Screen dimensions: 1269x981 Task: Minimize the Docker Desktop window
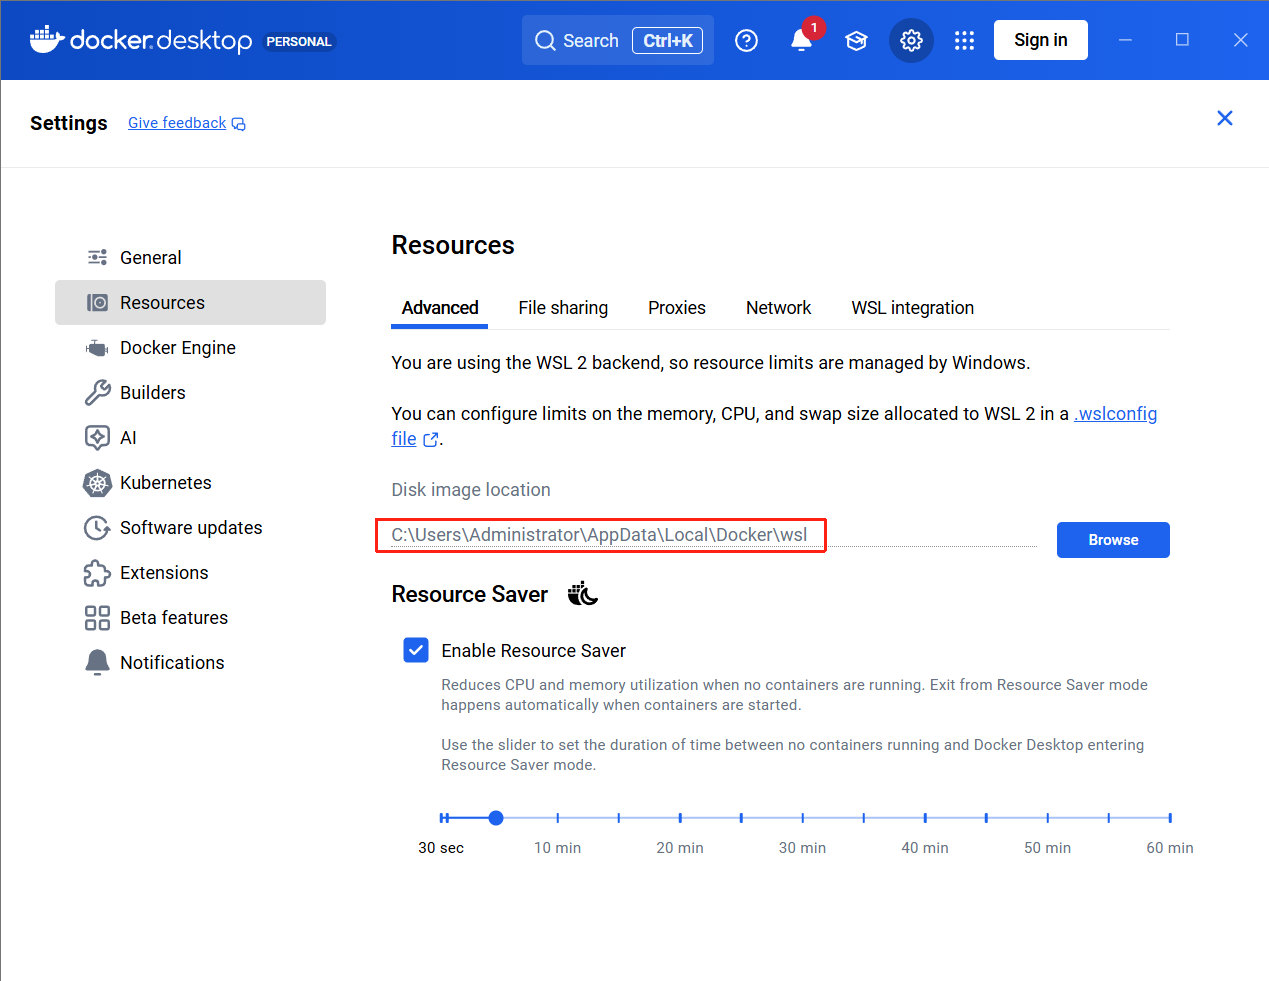click(x=1125, y=40)
